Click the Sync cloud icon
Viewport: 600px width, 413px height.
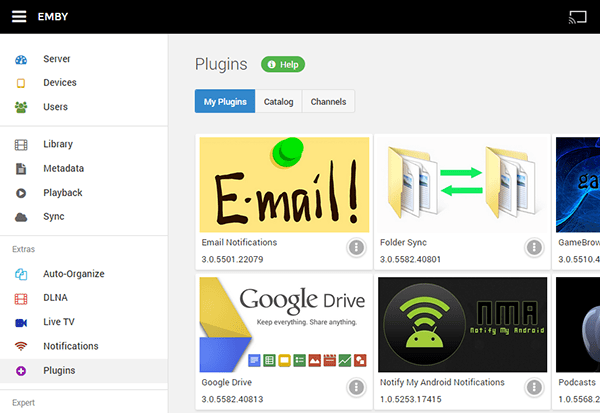tap(21, 217)
